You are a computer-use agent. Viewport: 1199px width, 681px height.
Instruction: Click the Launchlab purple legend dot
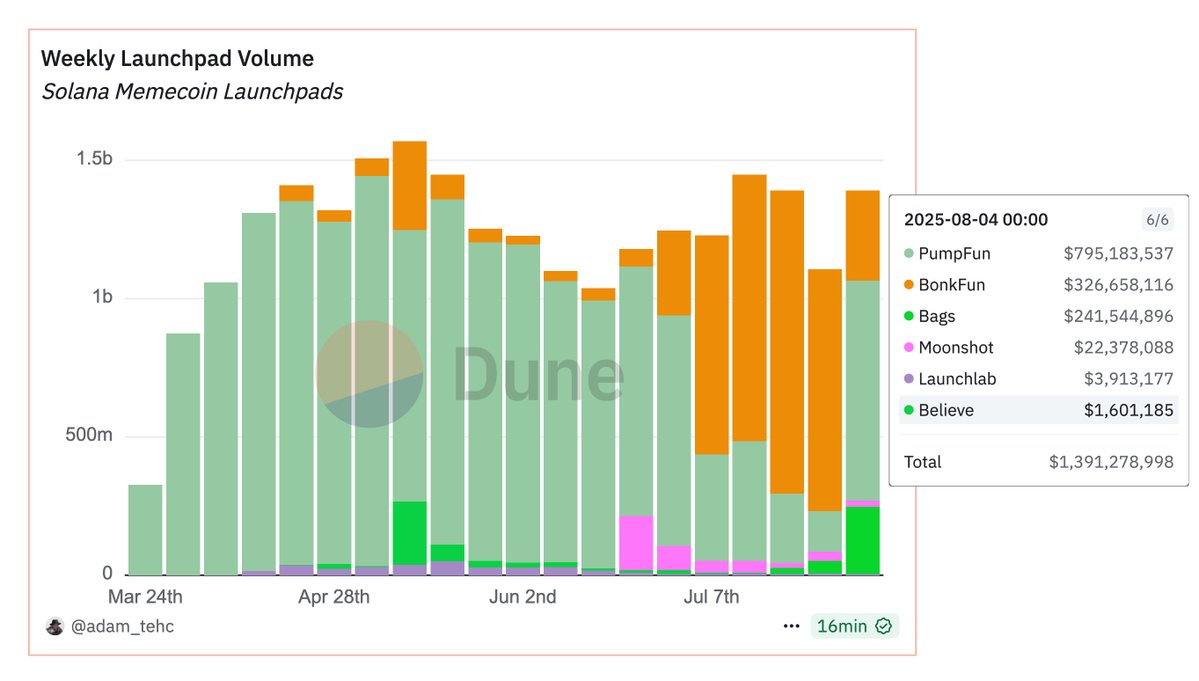tap(908, 379)
